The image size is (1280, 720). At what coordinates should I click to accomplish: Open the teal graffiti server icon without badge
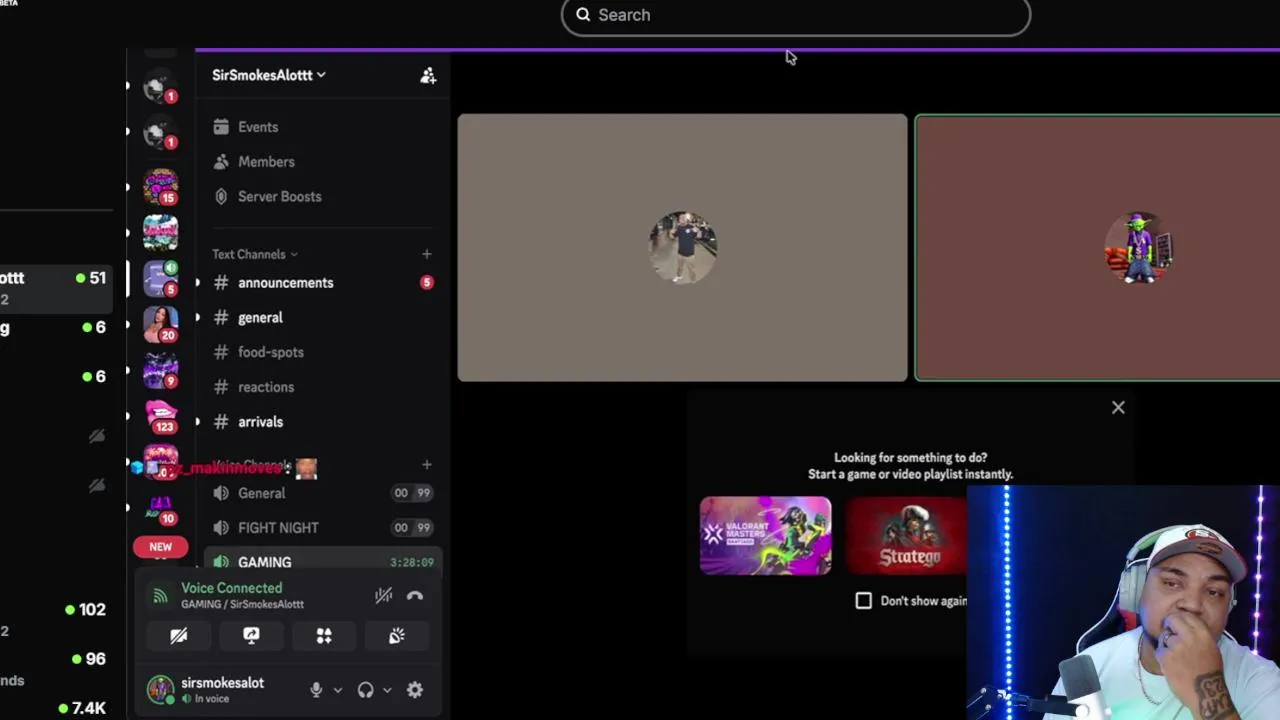pyautogui.click(x=160, y=232)
